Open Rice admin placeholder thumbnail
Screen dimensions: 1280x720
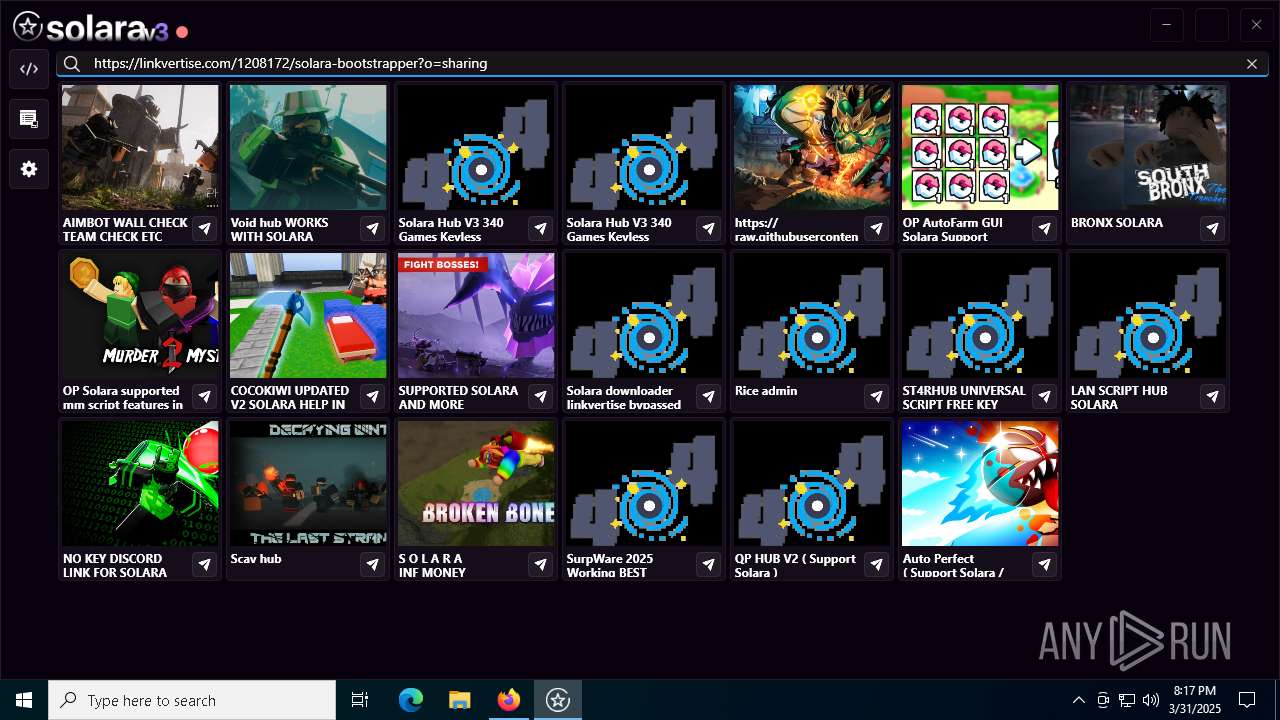coord(812,315)
